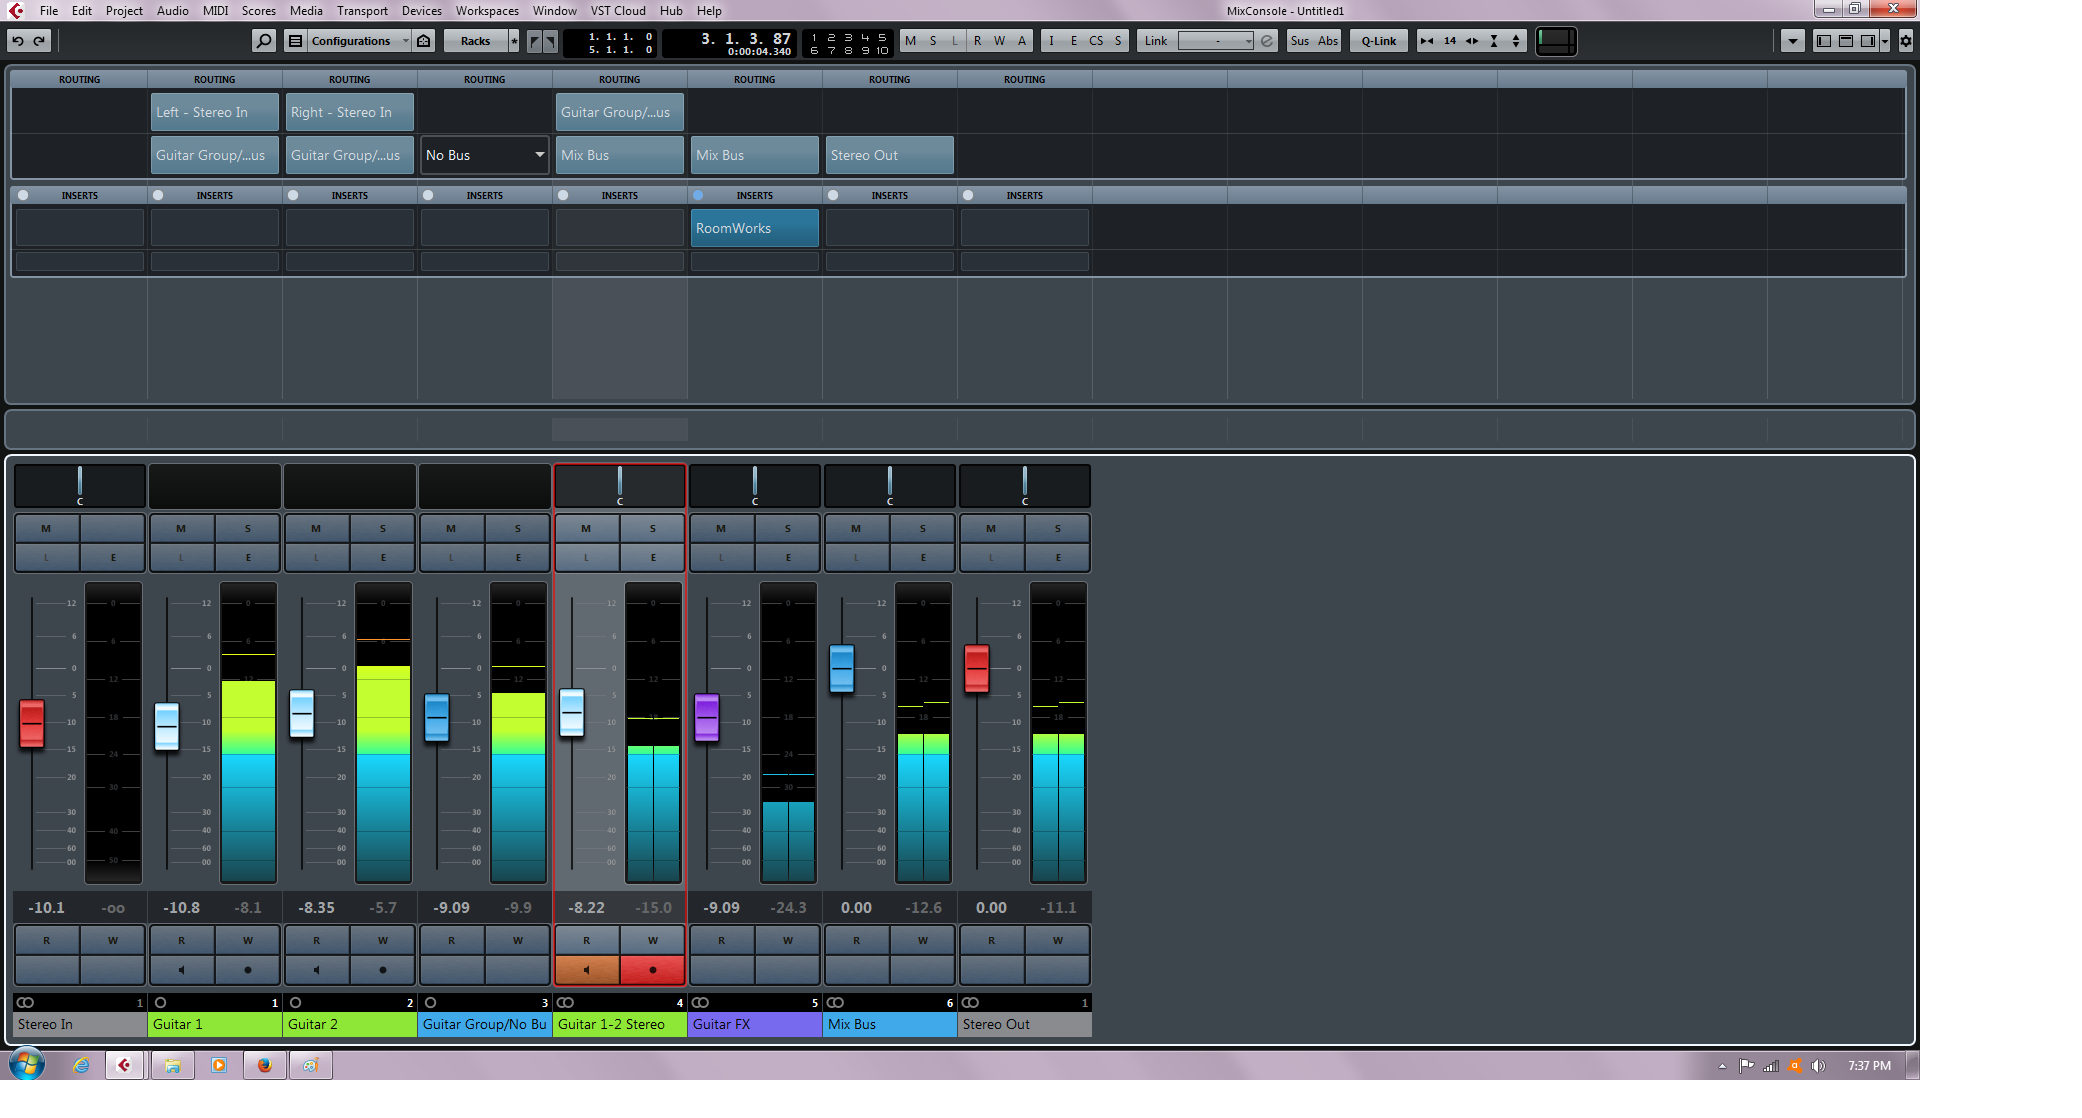Image resolution: width=2082 pixels, height=1118 pixels.
Task: Open the Link group dropdown field
Action: click(x=1216, y=41)
